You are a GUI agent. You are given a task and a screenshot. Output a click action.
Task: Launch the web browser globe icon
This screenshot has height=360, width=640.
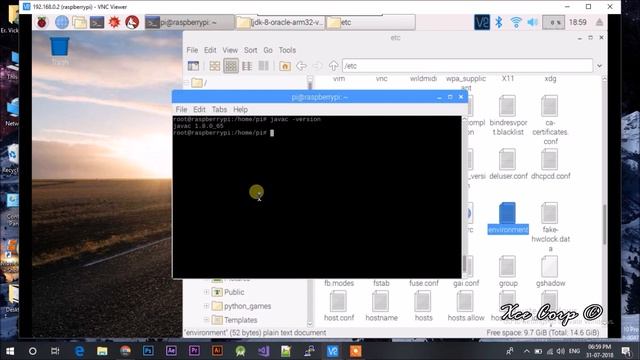[x=62, y=22]
